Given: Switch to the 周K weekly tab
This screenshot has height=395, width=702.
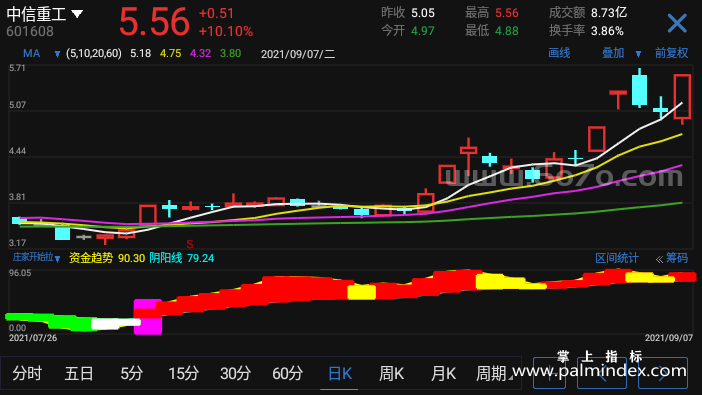Looking at the screenshot, I should tap(391, 373).
